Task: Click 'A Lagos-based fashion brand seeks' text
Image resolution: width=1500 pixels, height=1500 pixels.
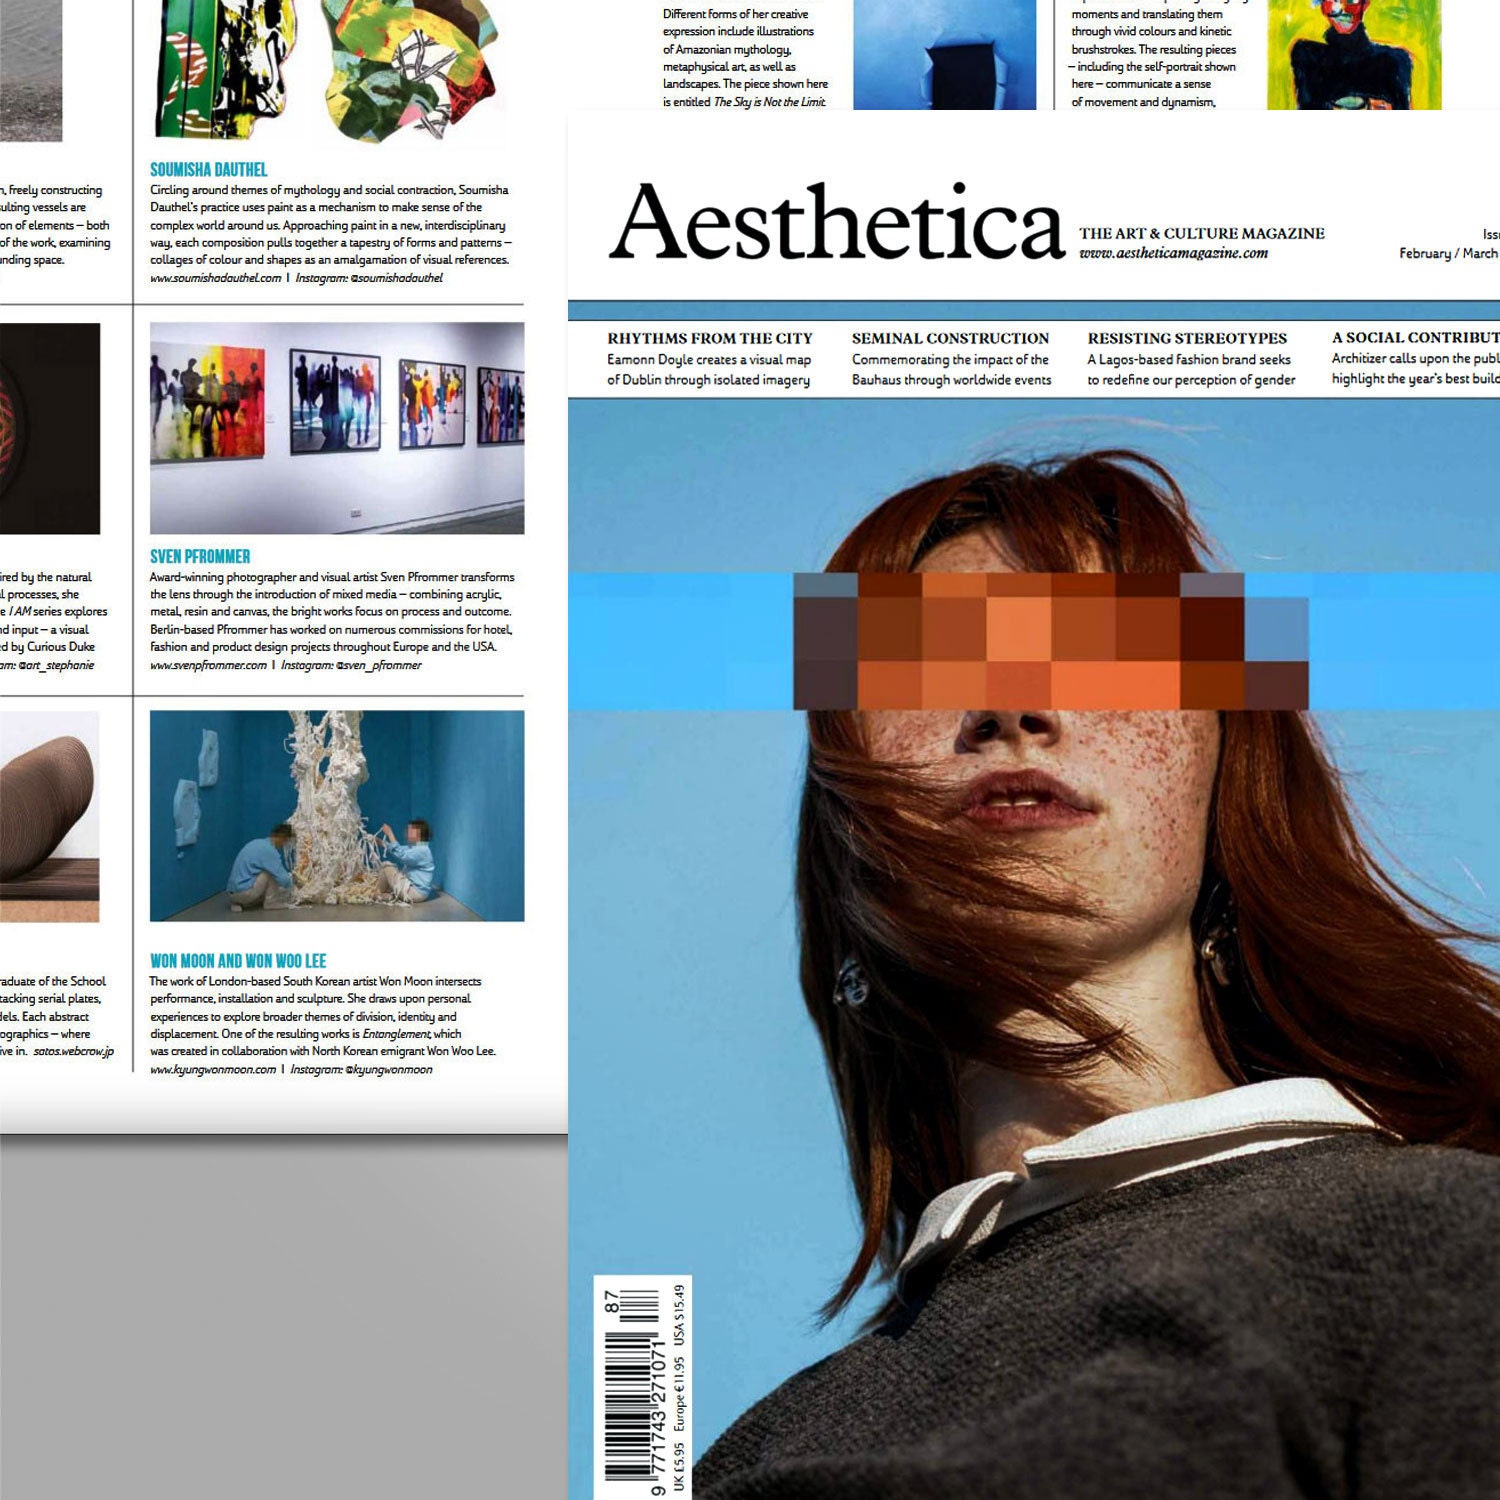Action: [1189, 360]
